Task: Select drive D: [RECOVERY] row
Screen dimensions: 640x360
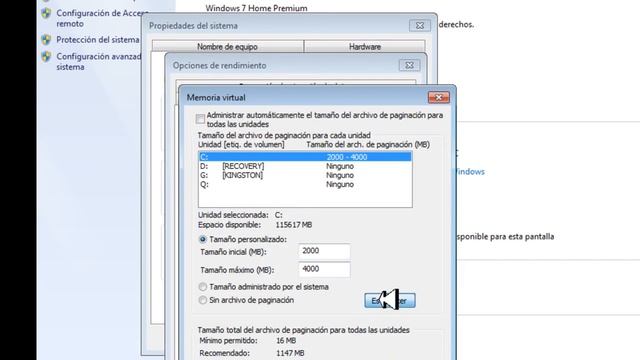Action: click(305, 166)
